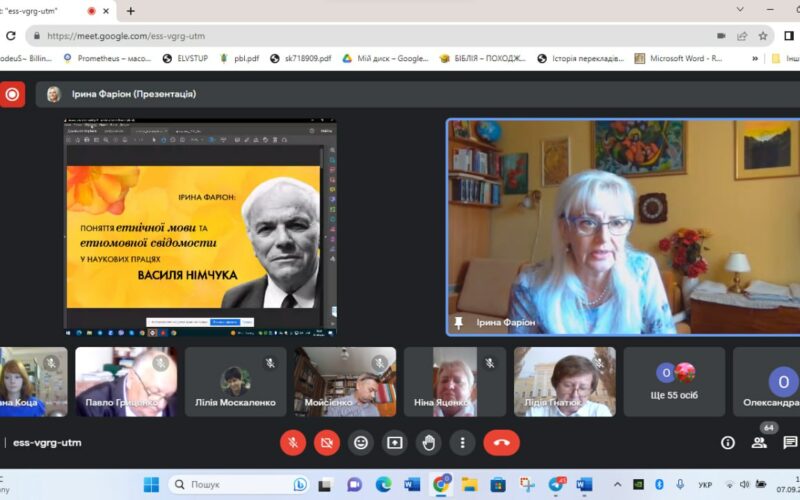The image size is (800, 500).
Task: Open a new browser tab
Action: pos(130,11)
